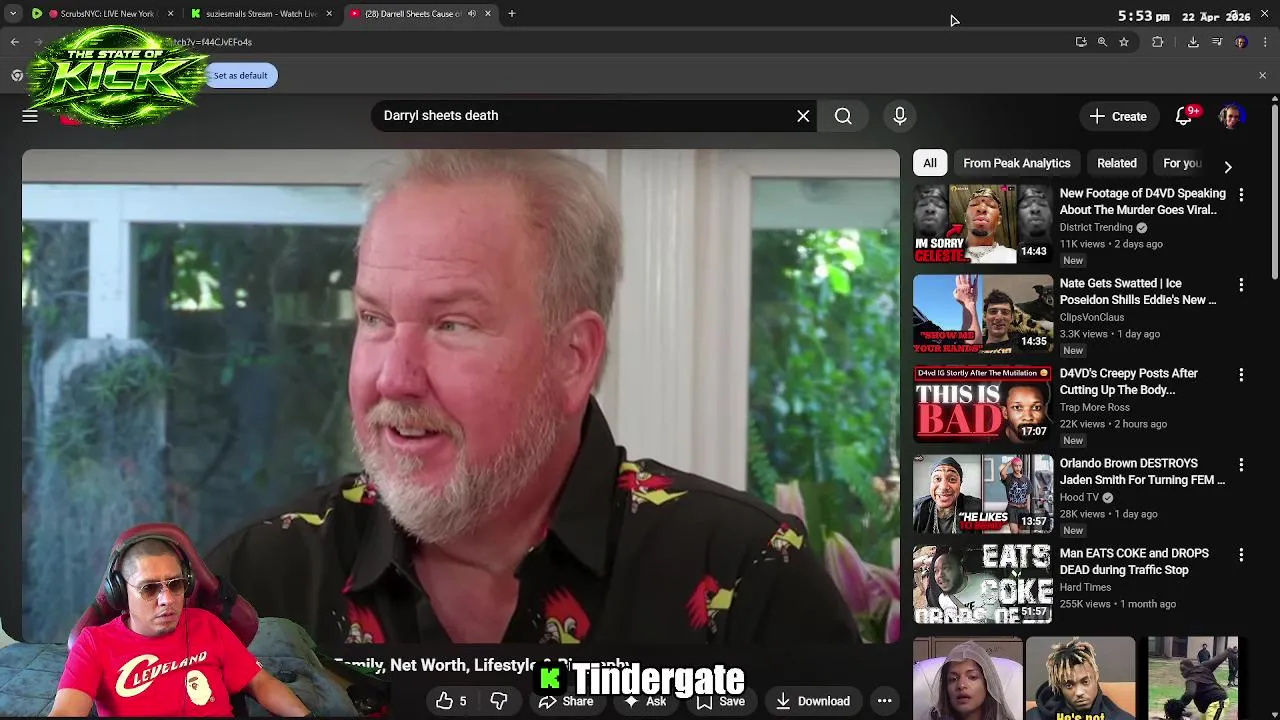Open the ClipsVonClaus channel

pos(1092,318)
